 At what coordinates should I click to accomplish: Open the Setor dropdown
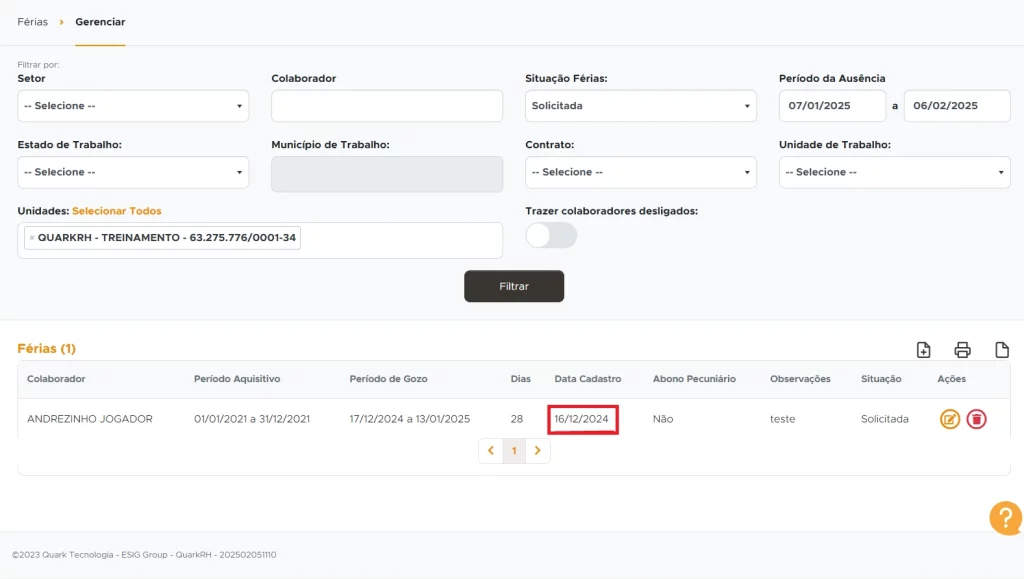coord(133,106)
